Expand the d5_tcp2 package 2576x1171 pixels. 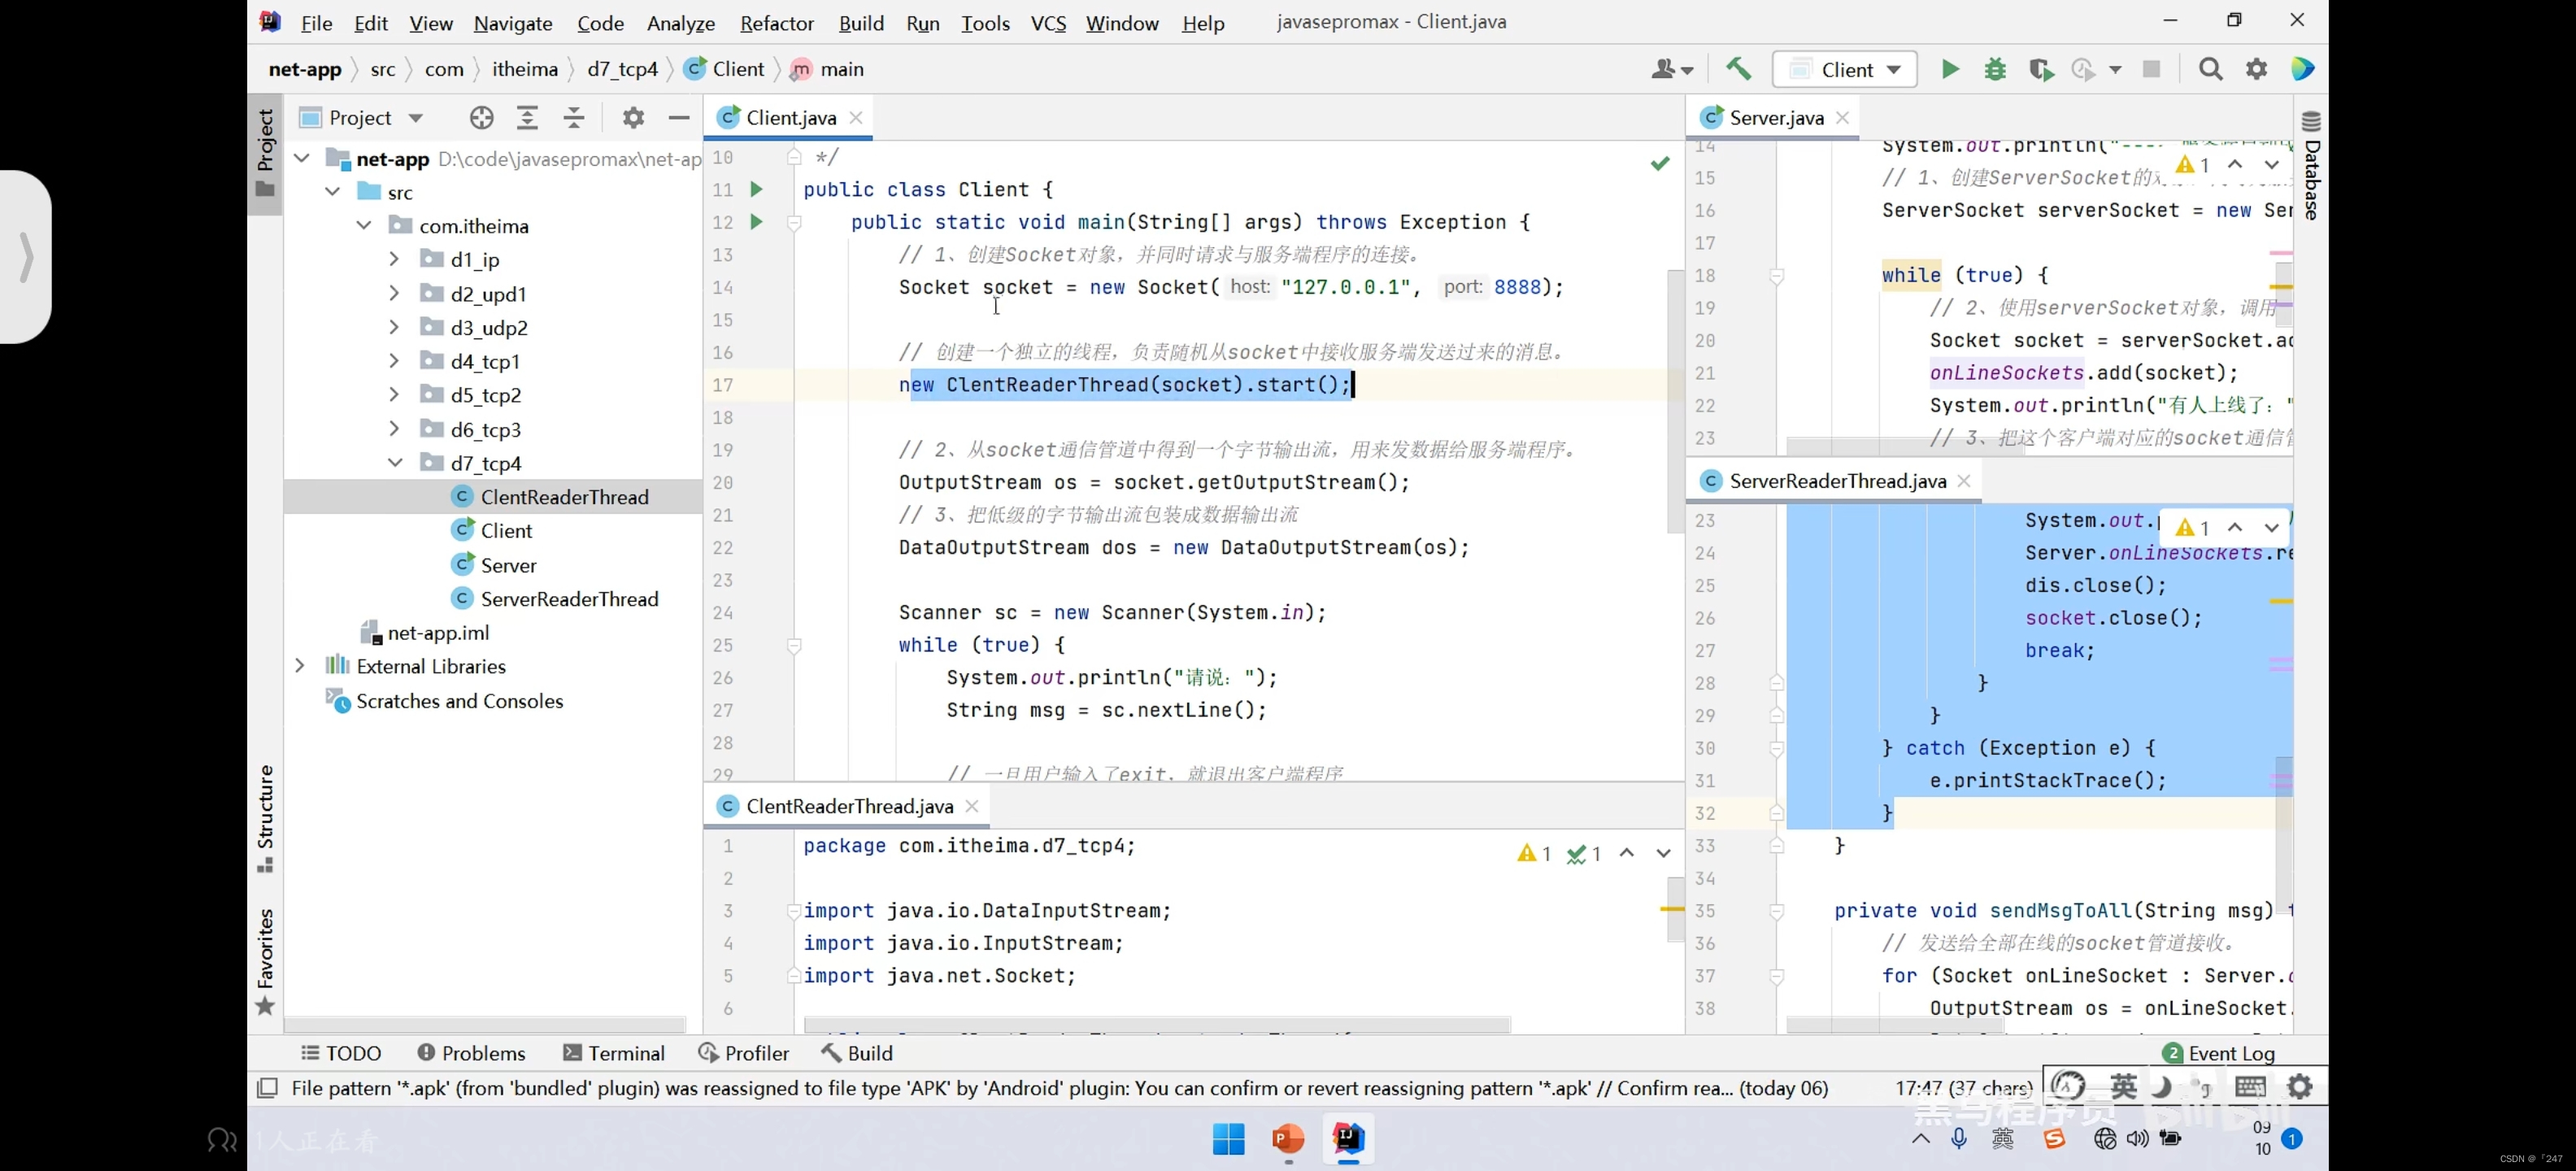coord(394,395)
